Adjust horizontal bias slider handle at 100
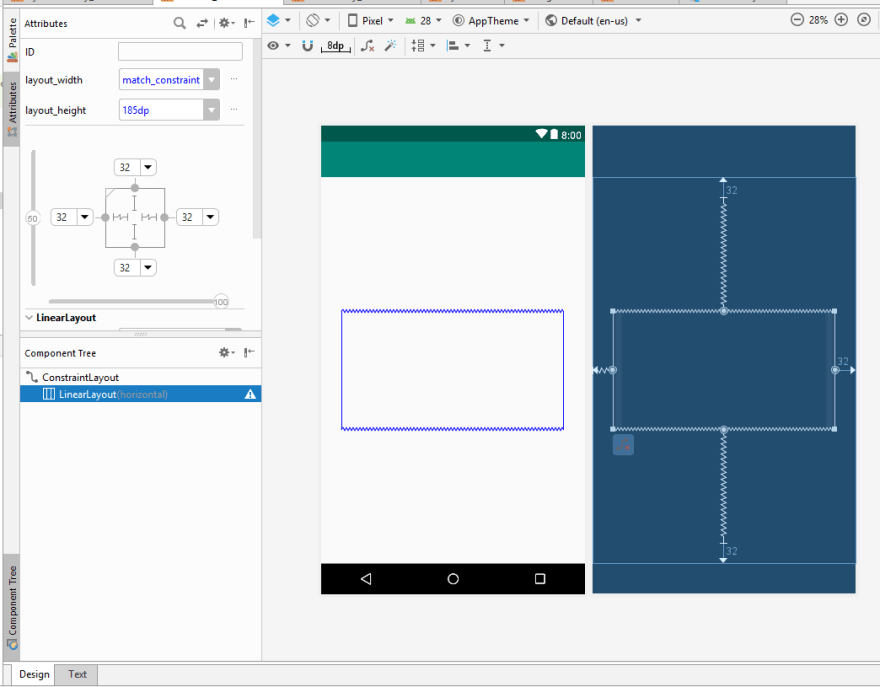Image resolution: width=880 pixels, height=687 pixels. [x=221, y=301]
